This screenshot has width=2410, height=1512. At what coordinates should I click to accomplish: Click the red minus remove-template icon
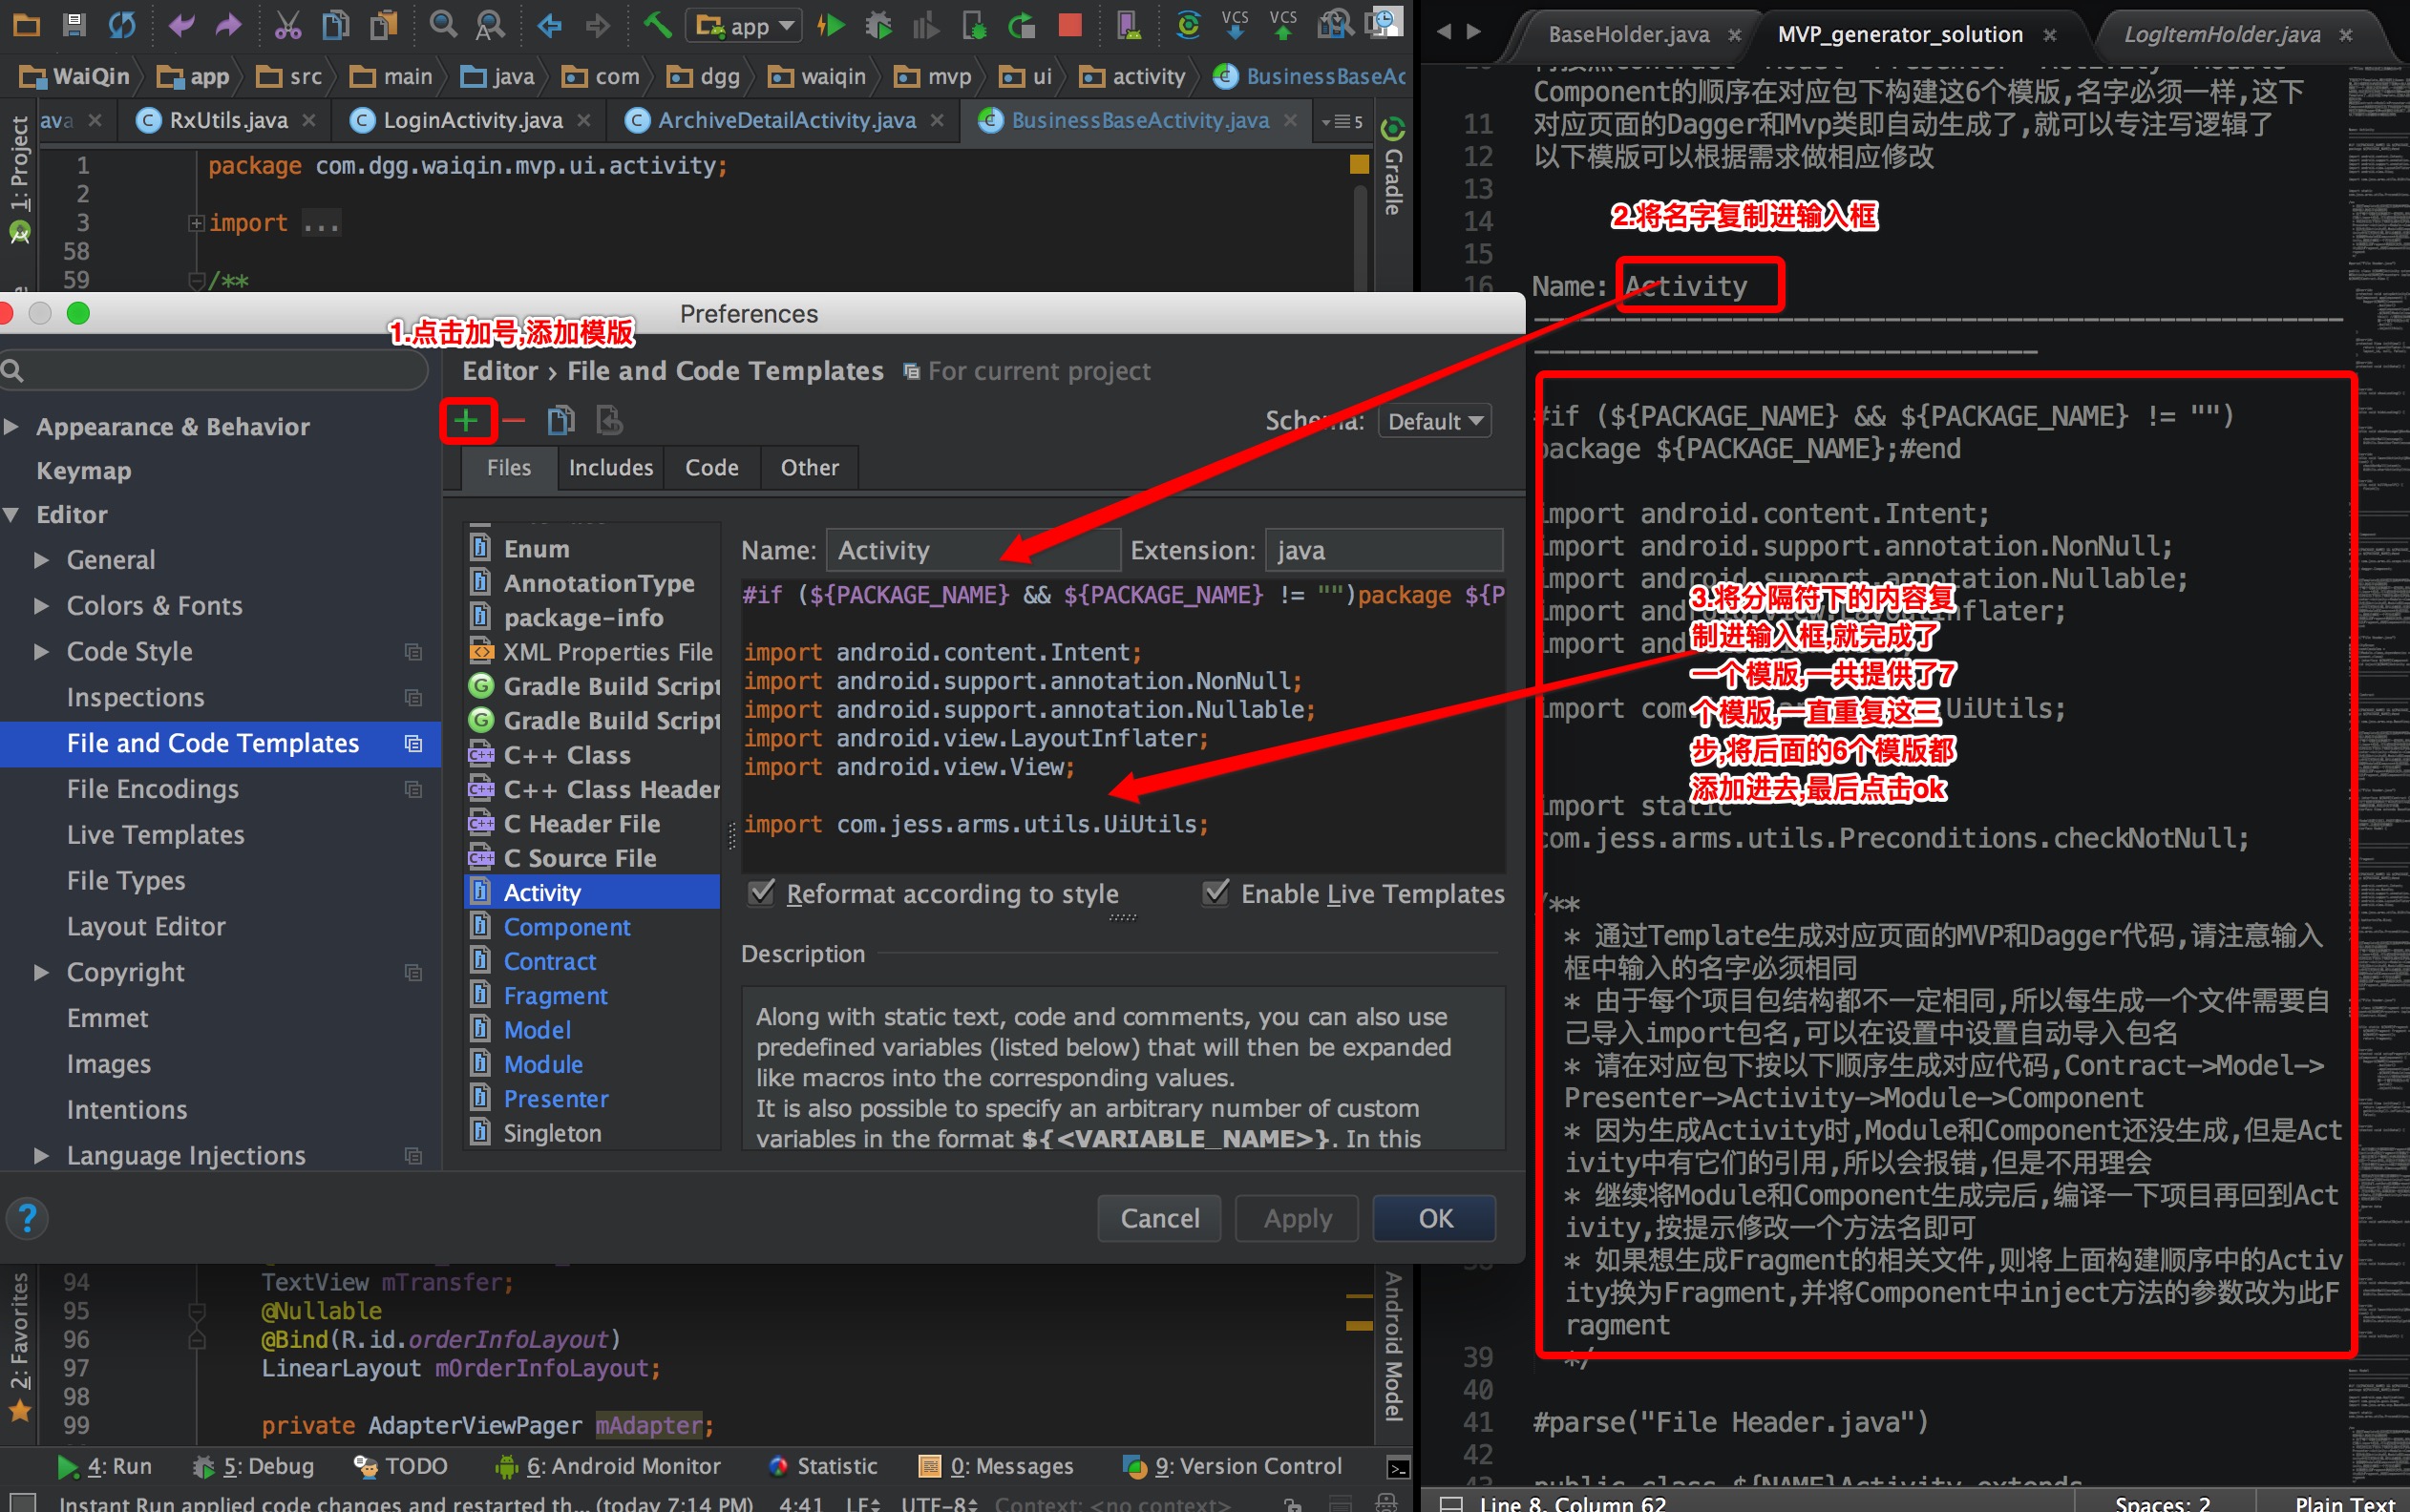pos(514,421)
